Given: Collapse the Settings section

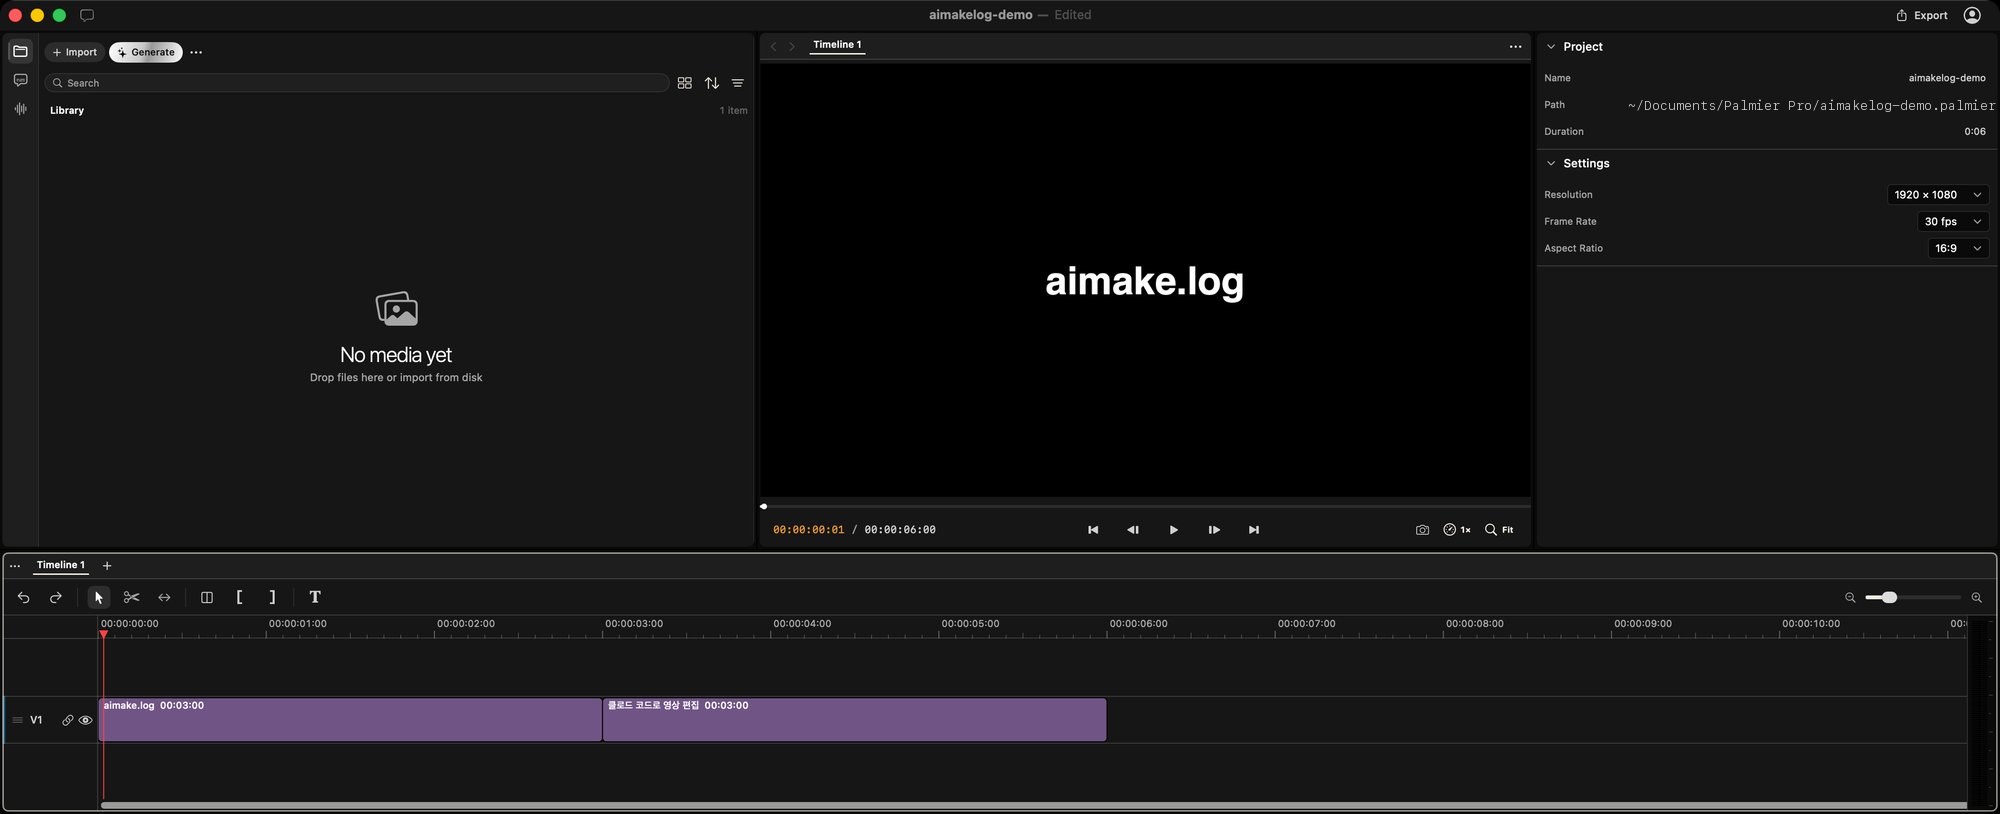Looking at the screenshot, I should (1551, 163).
